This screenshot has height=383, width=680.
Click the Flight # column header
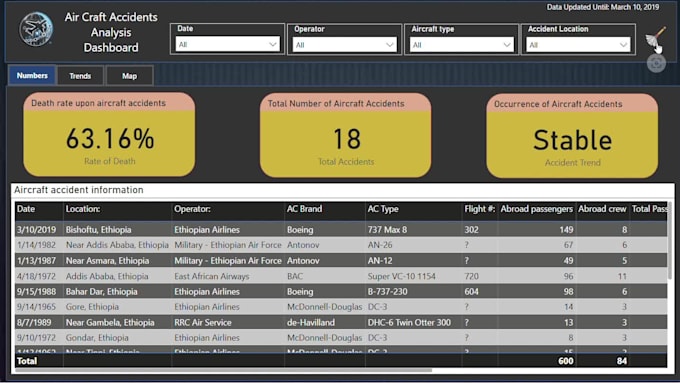click(480, 209)
